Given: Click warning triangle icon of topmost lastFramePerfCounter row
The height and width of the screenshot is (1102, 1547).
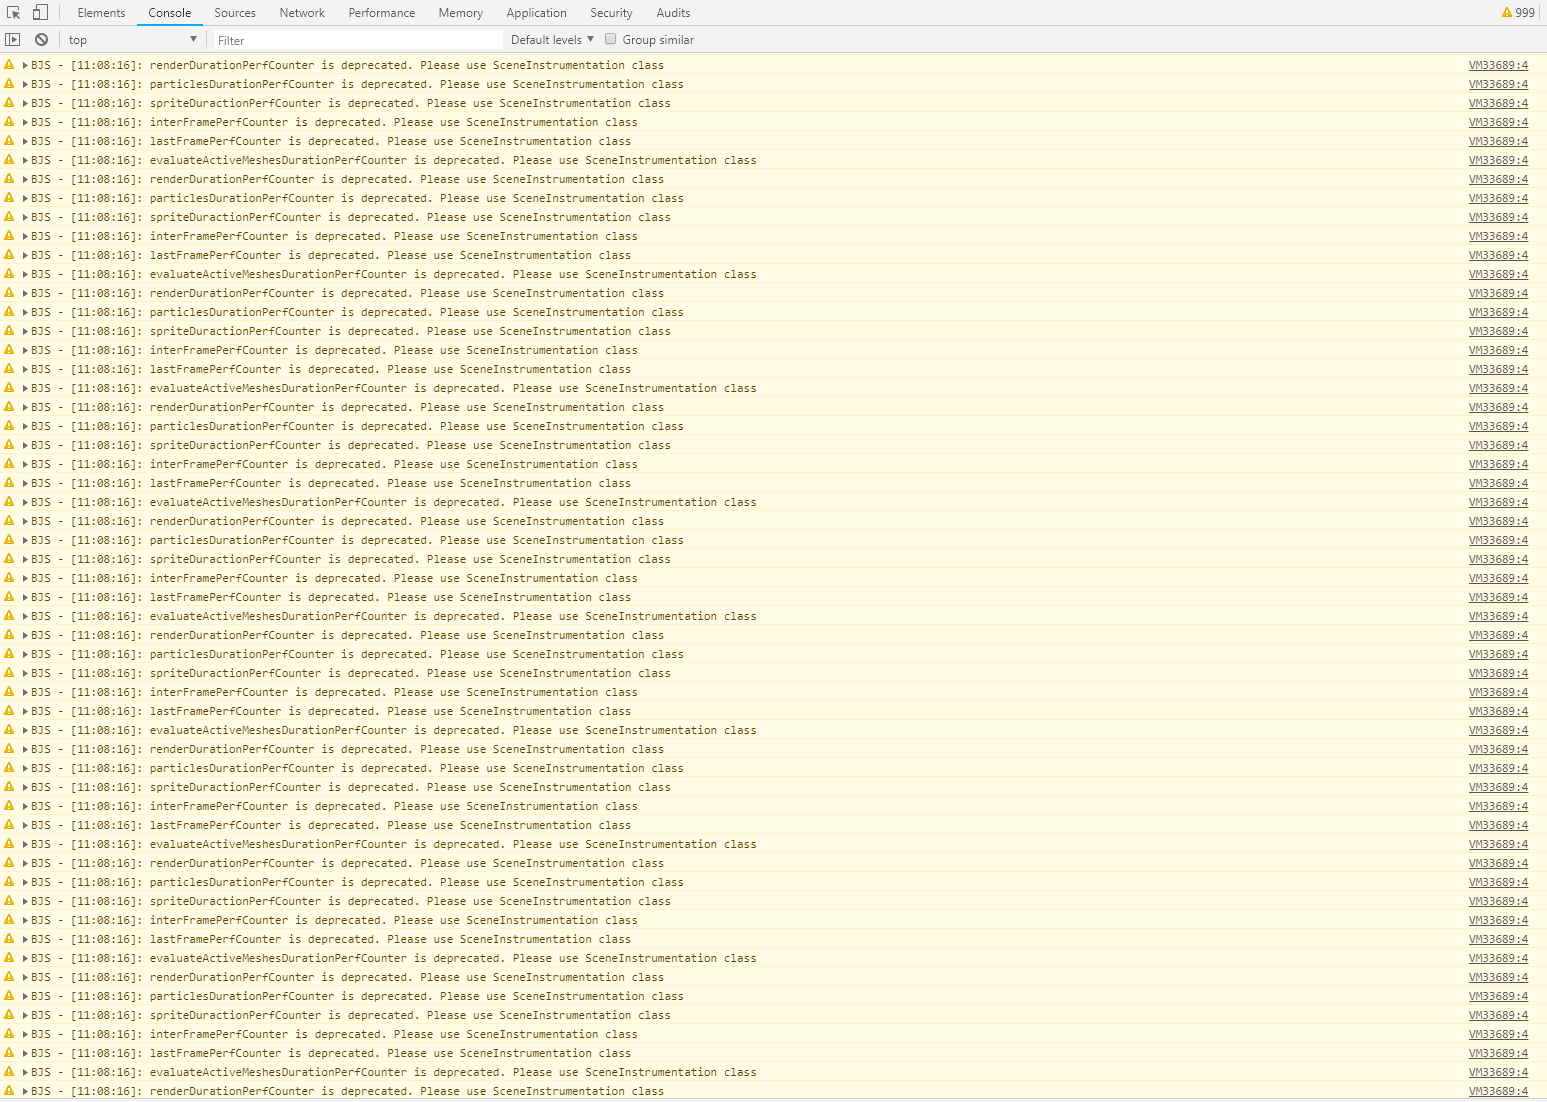Looking at the screenshot, I should [9, 140].
